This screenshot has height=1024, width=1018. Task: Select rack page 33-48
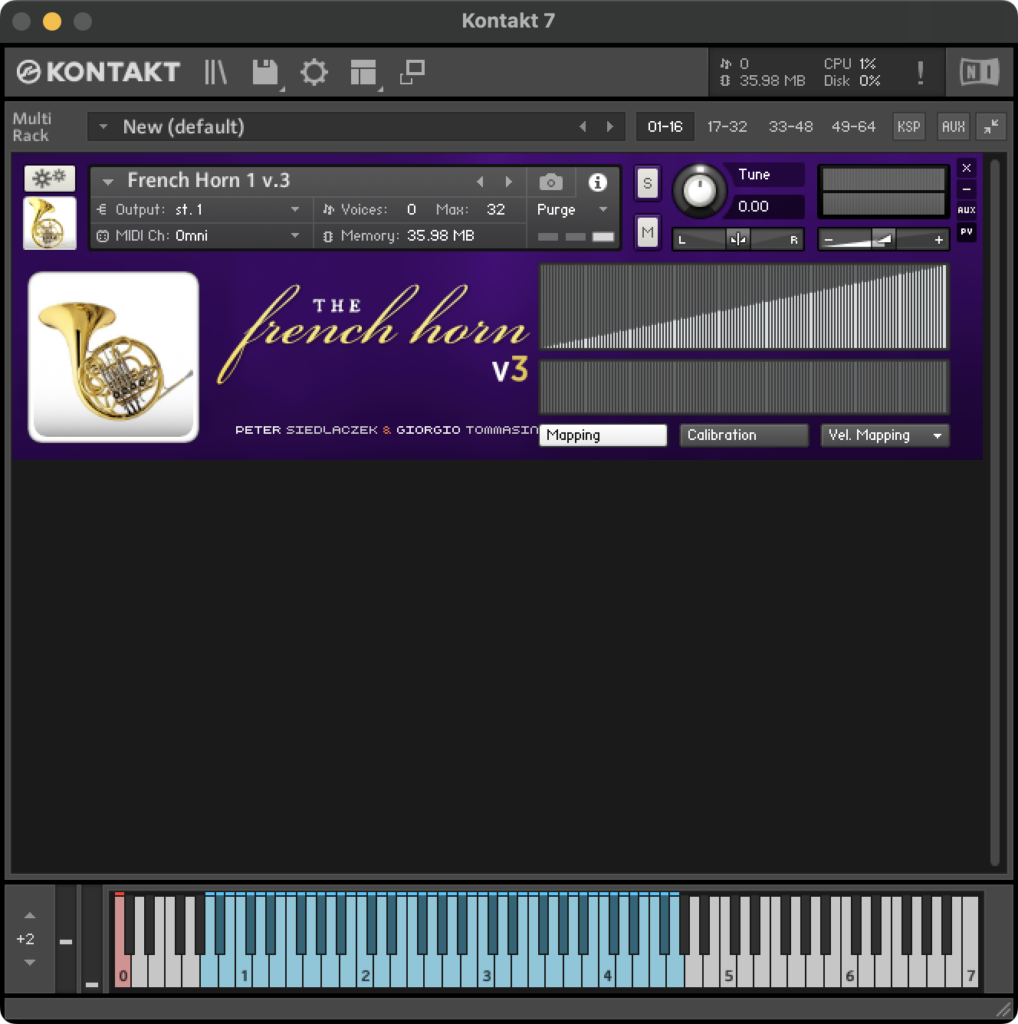790,127
